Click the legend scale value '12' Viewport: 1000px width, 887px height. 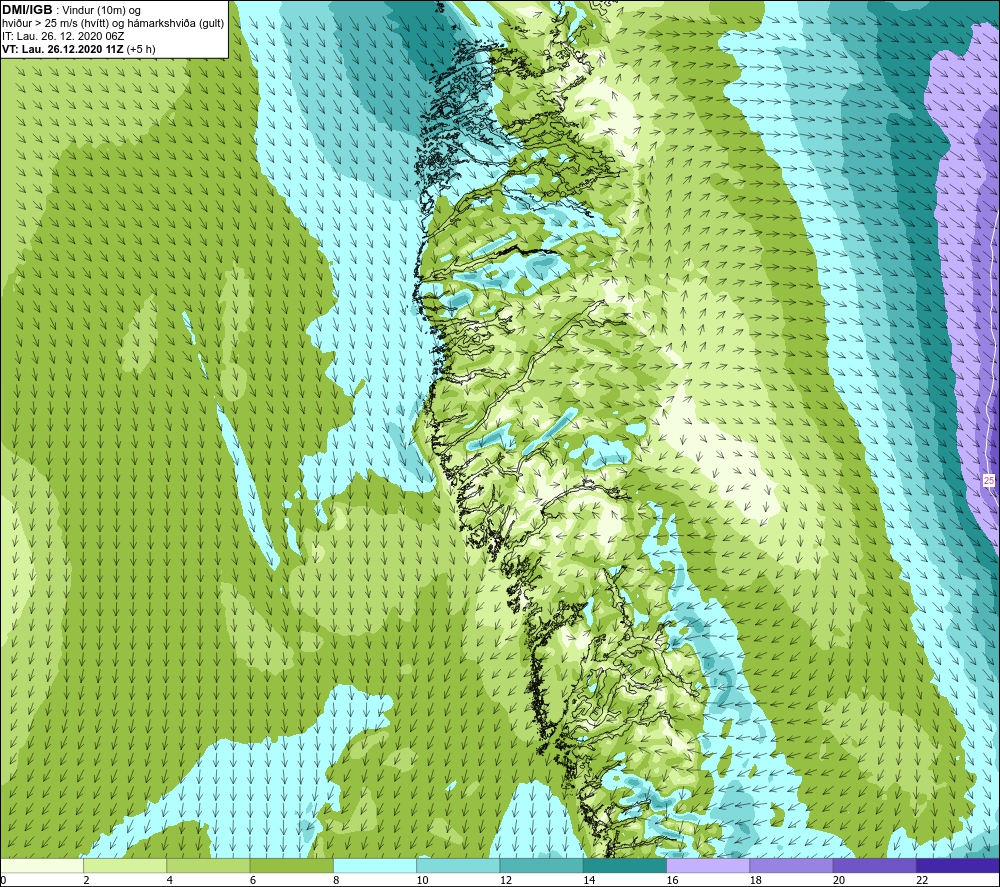tap(506, 880)
